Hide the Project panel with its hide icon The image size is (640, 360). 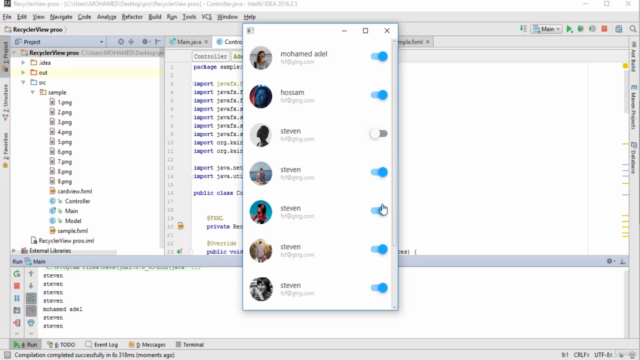(x=158, y=42)
